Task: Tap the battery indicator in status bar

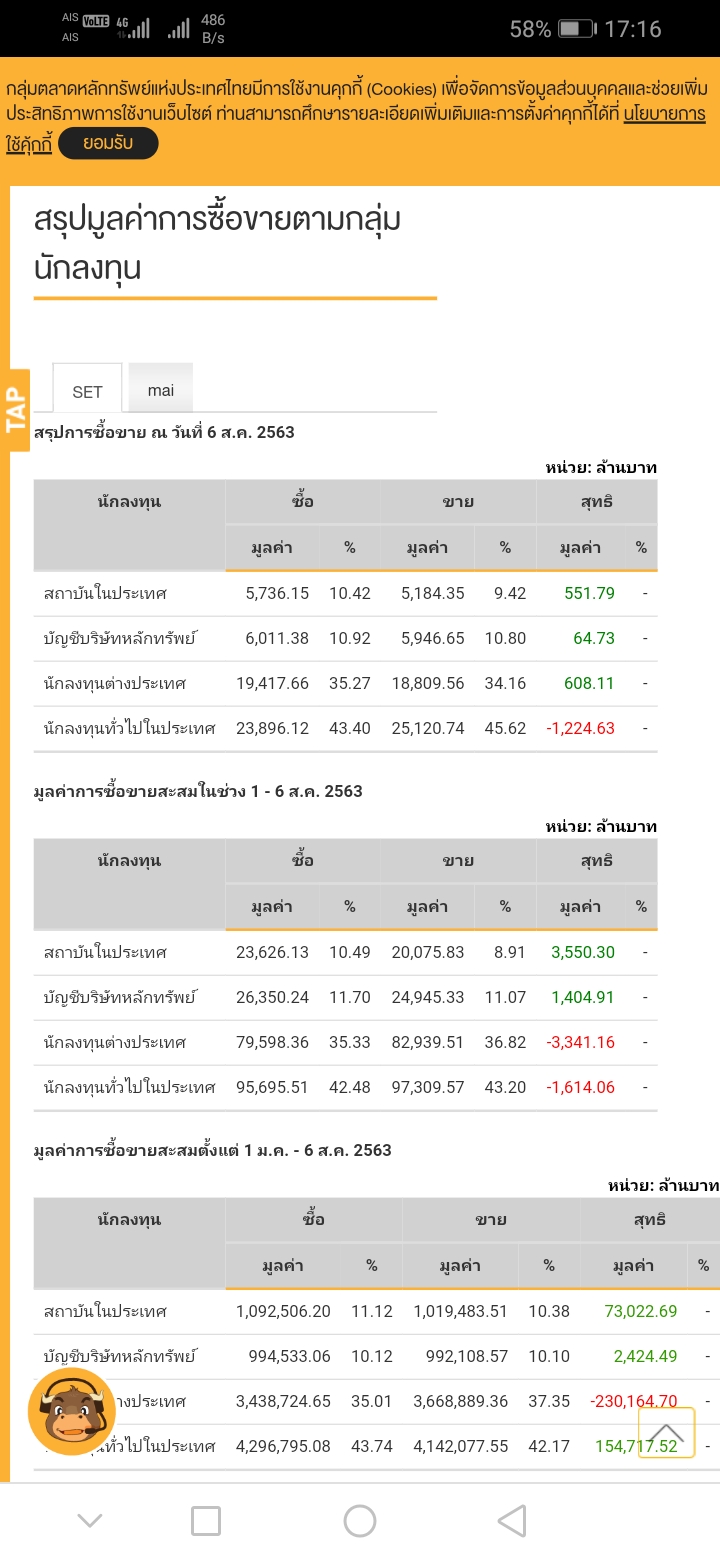Action: tap(577, 29)
